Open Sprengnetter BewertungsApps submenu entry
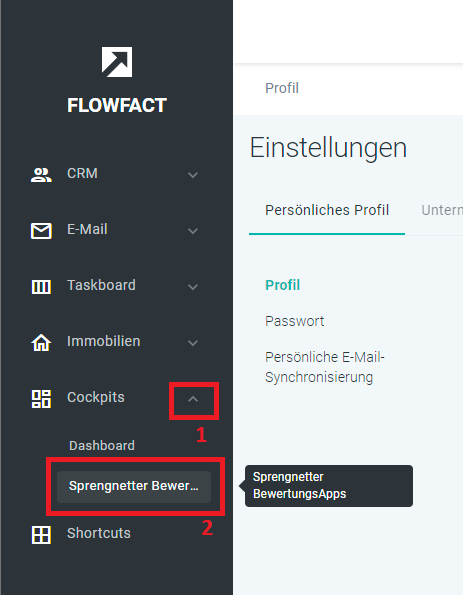The width and height of the screenshot is (463, 595). click(134, 486)
